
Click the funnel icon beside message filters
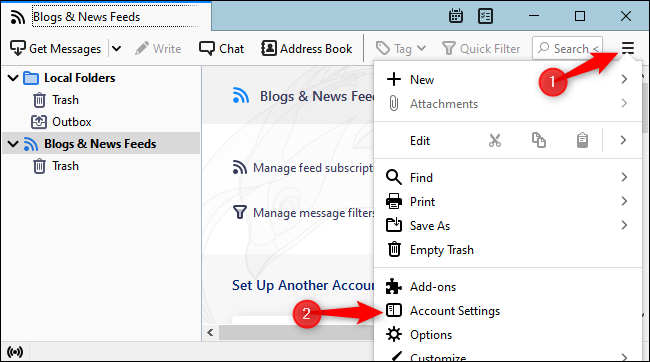pos(240,212)
